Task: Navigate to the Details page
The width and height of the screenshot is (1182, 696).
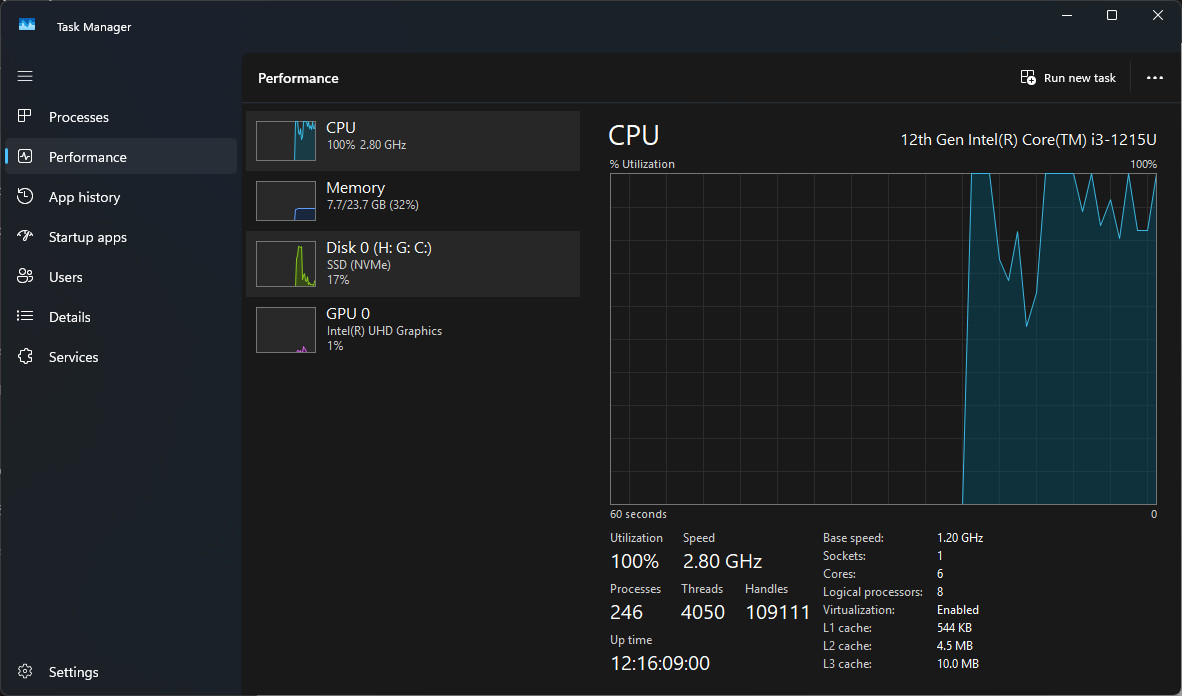Action: click(69, 317)
